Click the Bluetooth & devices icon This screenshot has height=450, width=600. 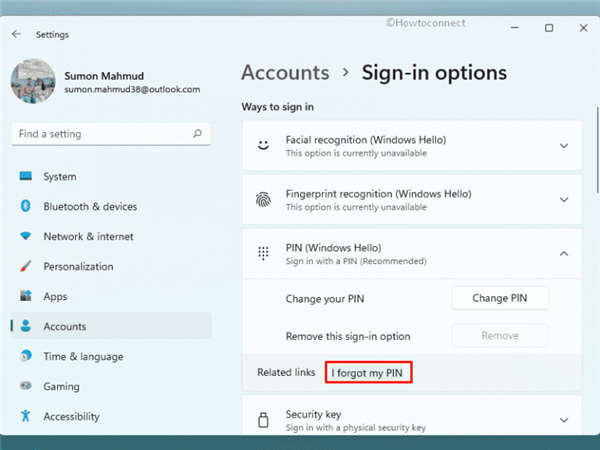tap(26, 207)
